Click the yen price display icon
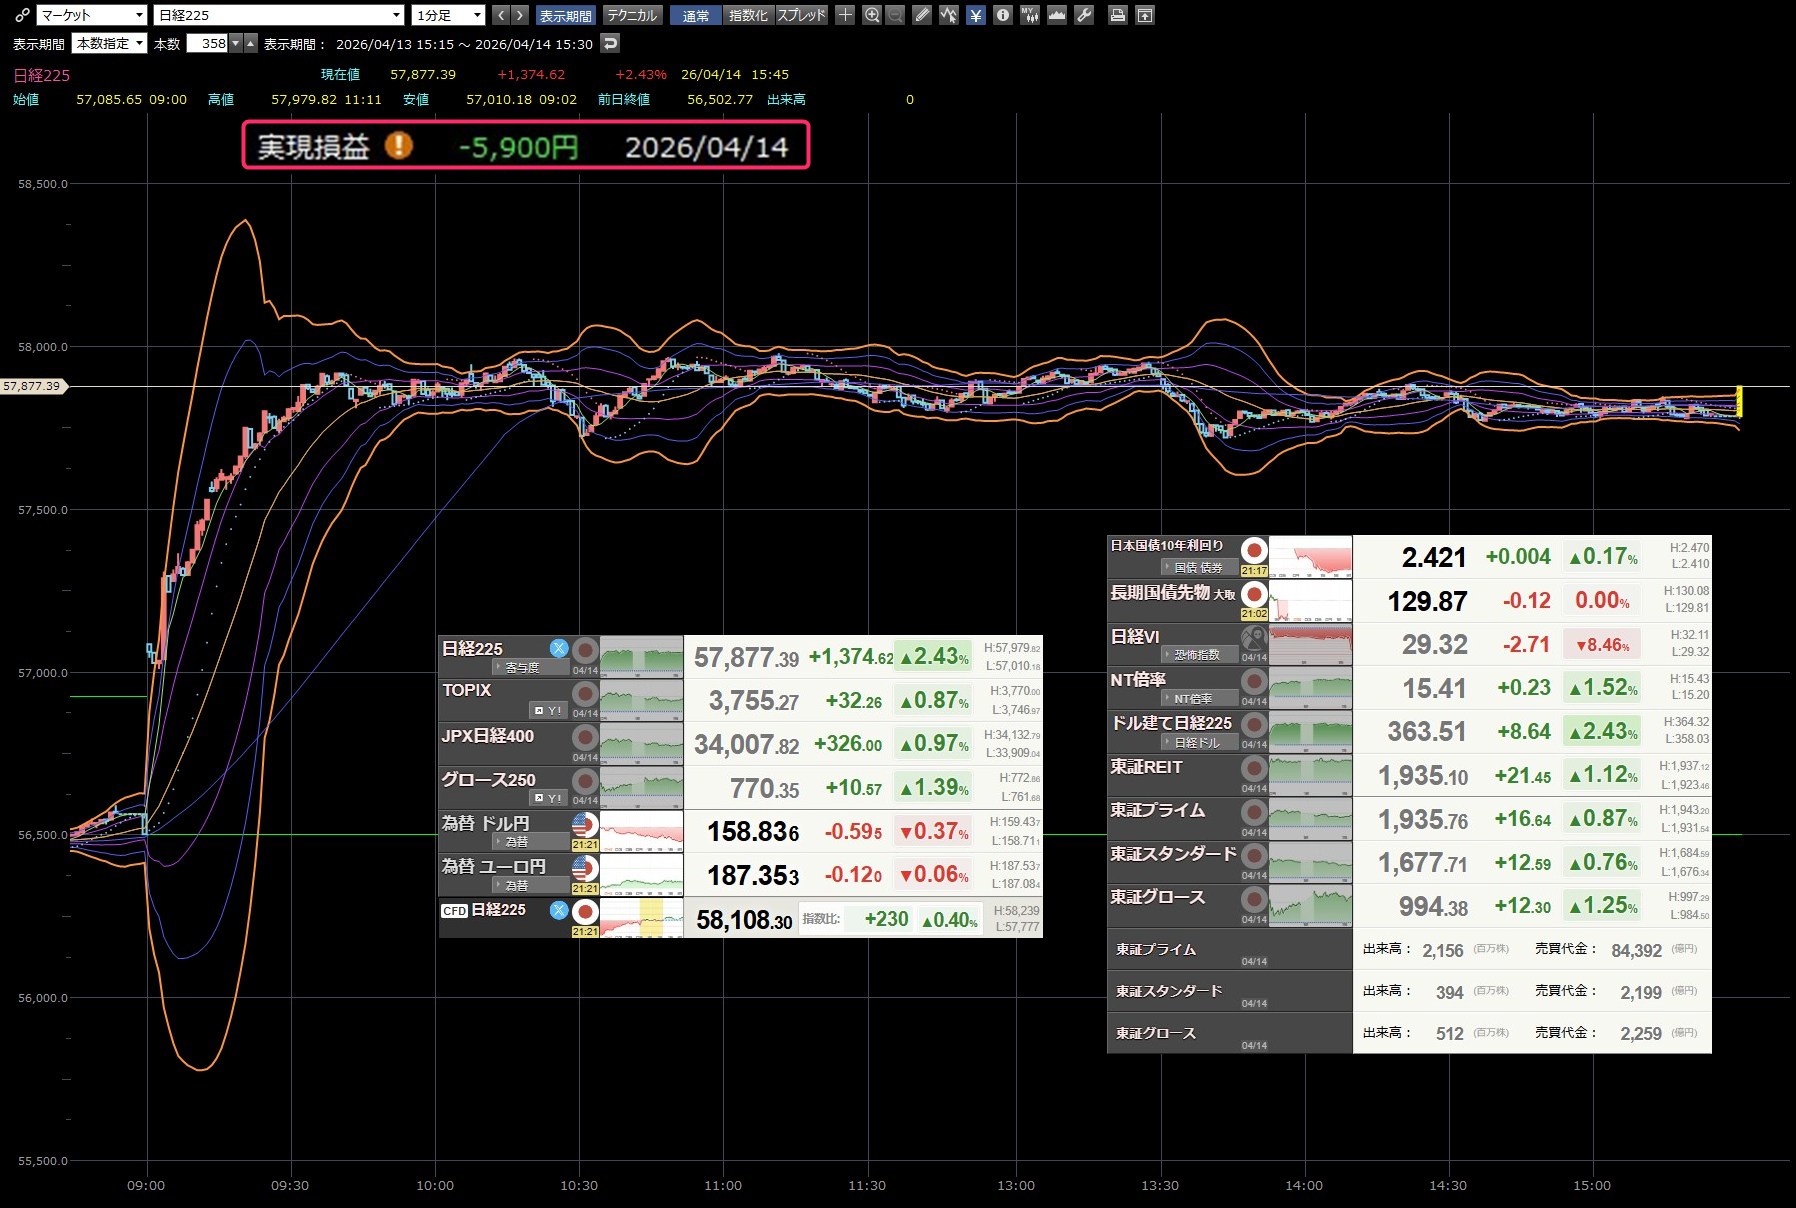The width and height of the screenshot is (1796, 1208). tap(976, 15)
